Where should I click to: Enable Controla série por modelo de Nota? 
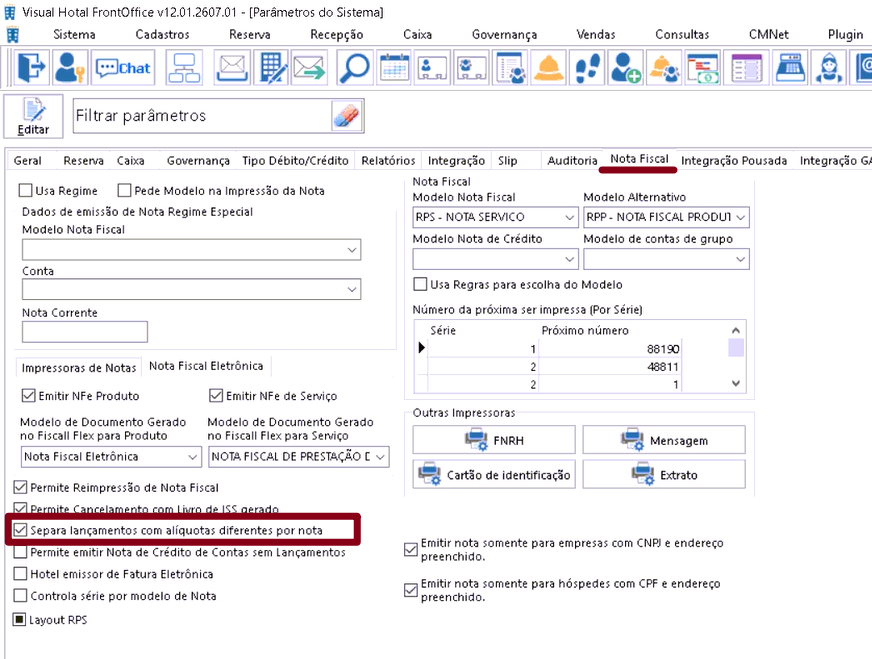21,596
